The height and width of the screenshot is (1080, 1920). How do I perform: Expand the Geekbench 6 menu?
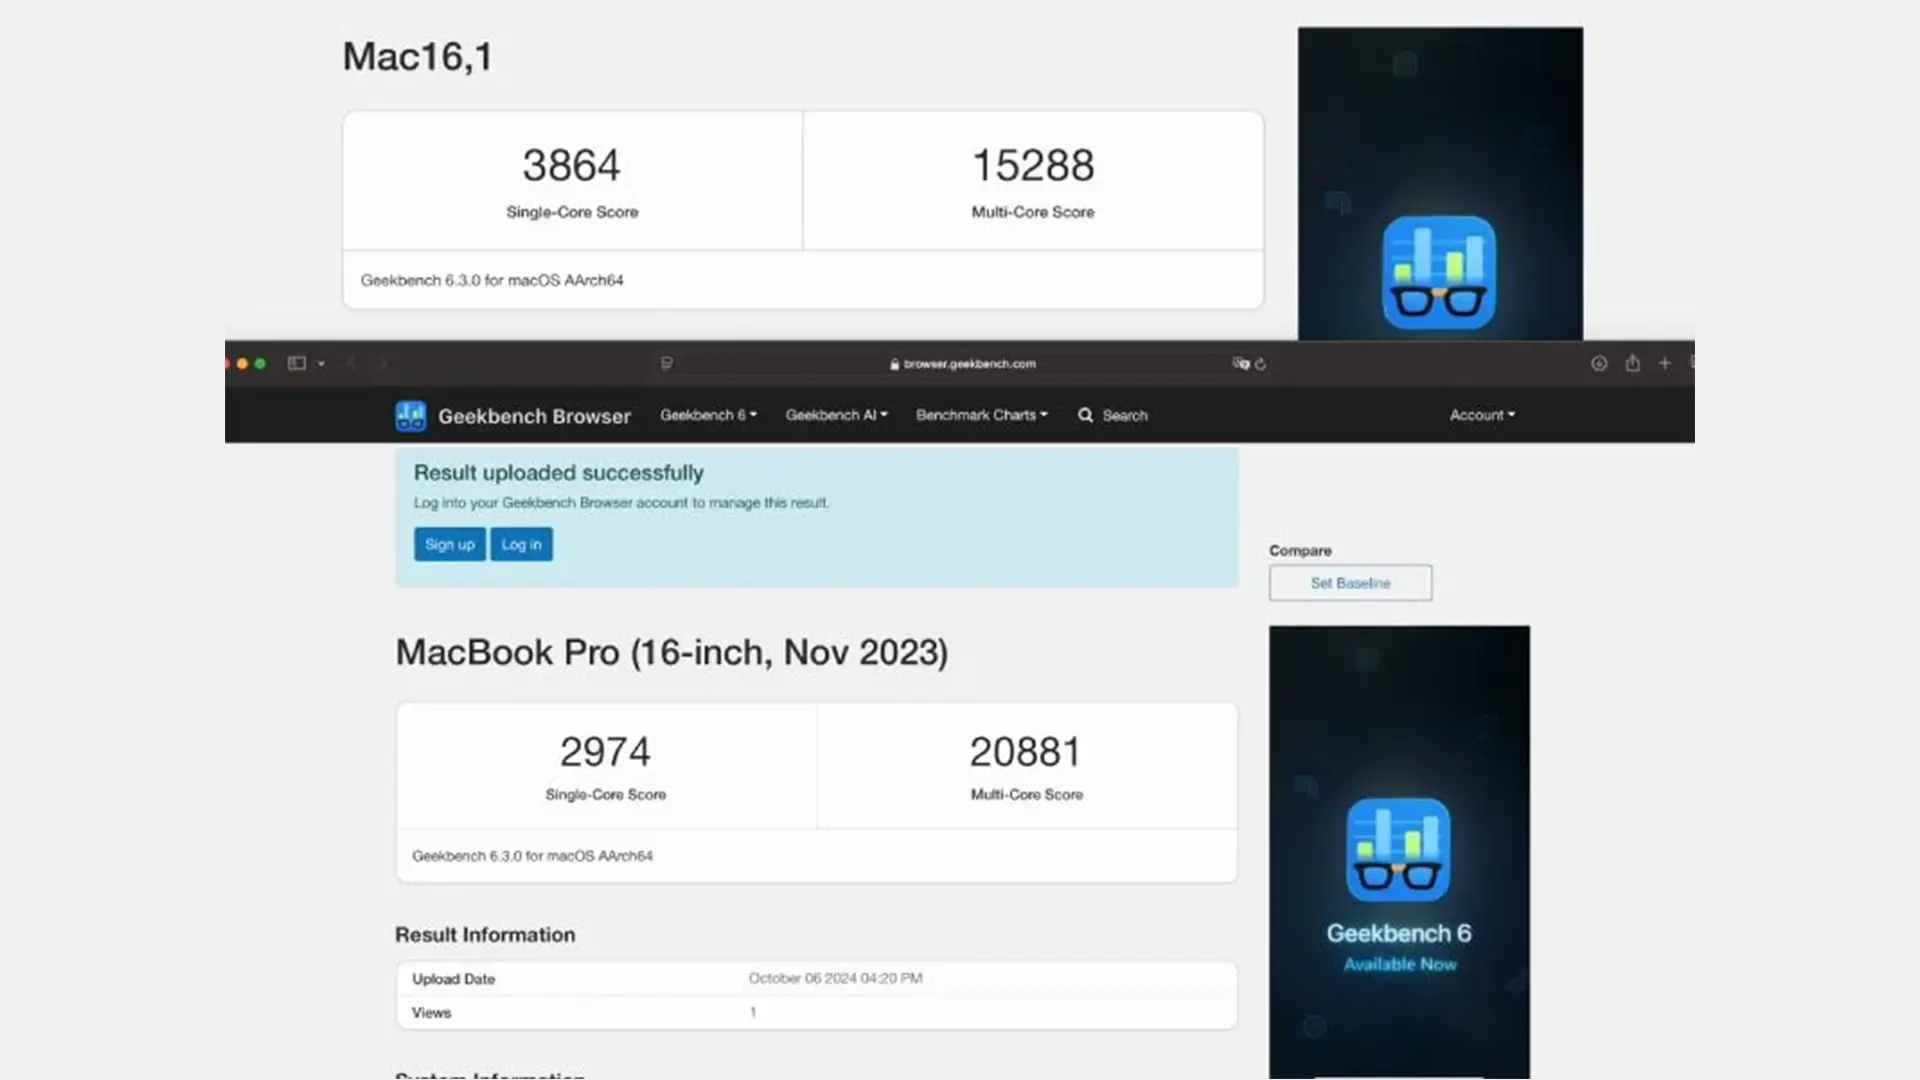tap(708, 415)
